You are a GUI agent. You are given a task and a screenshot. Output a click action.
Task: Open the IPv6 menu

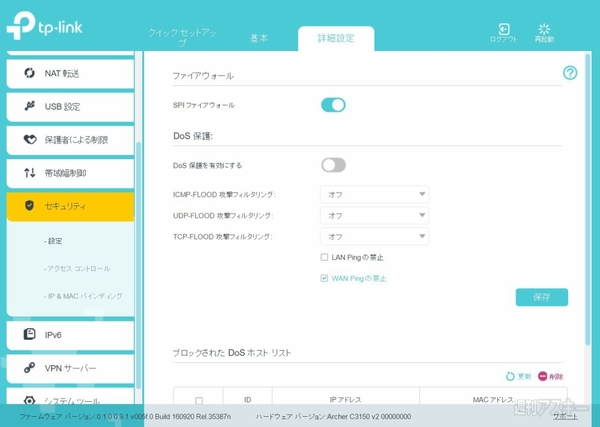70,335
